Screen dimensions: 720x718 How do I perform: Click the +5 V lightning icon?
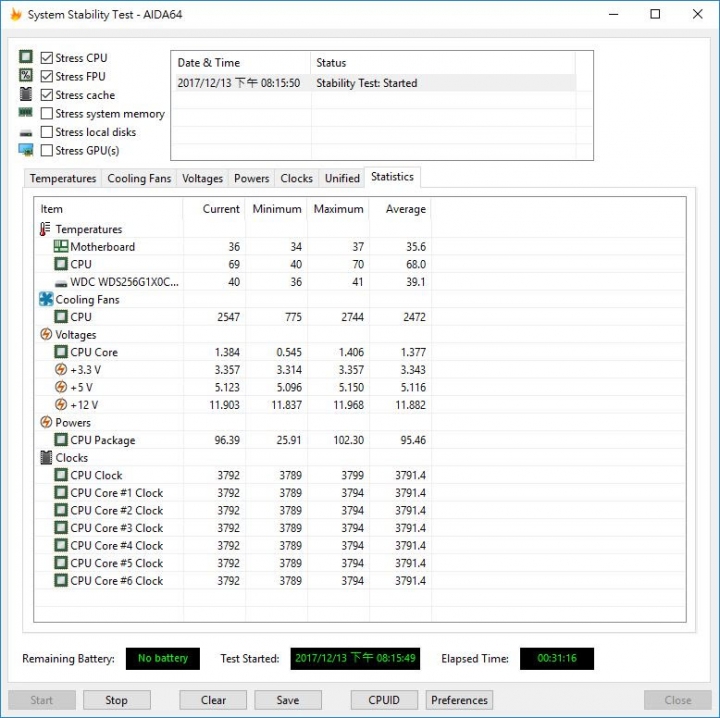click(61, 387)
